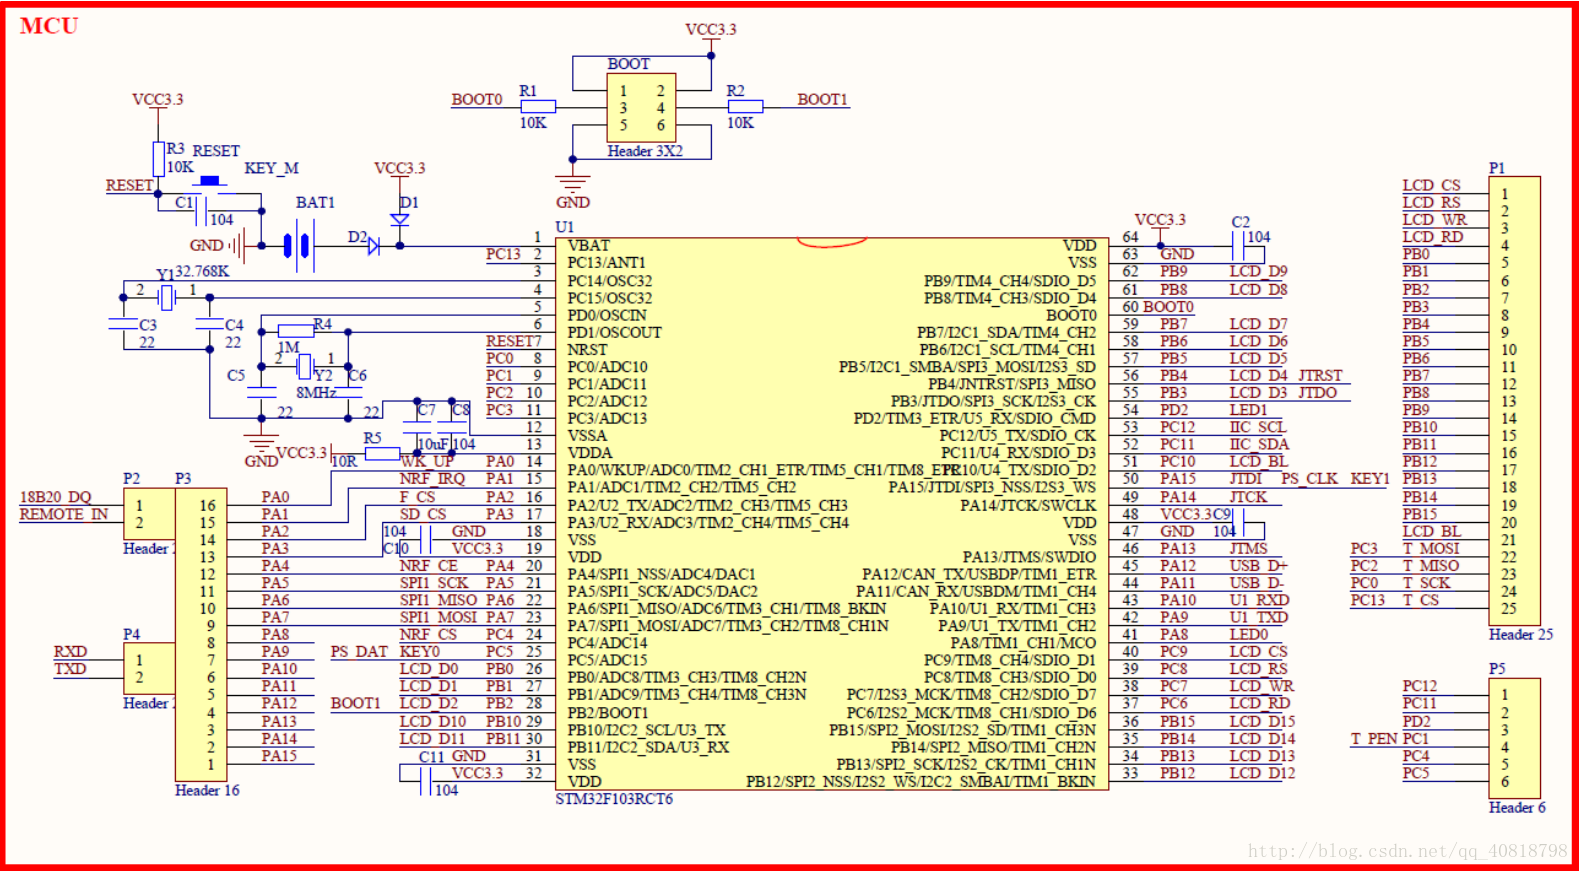Click the SD_CS net label
Viewport: 1579px width, 871px height.
coord(423,514)
